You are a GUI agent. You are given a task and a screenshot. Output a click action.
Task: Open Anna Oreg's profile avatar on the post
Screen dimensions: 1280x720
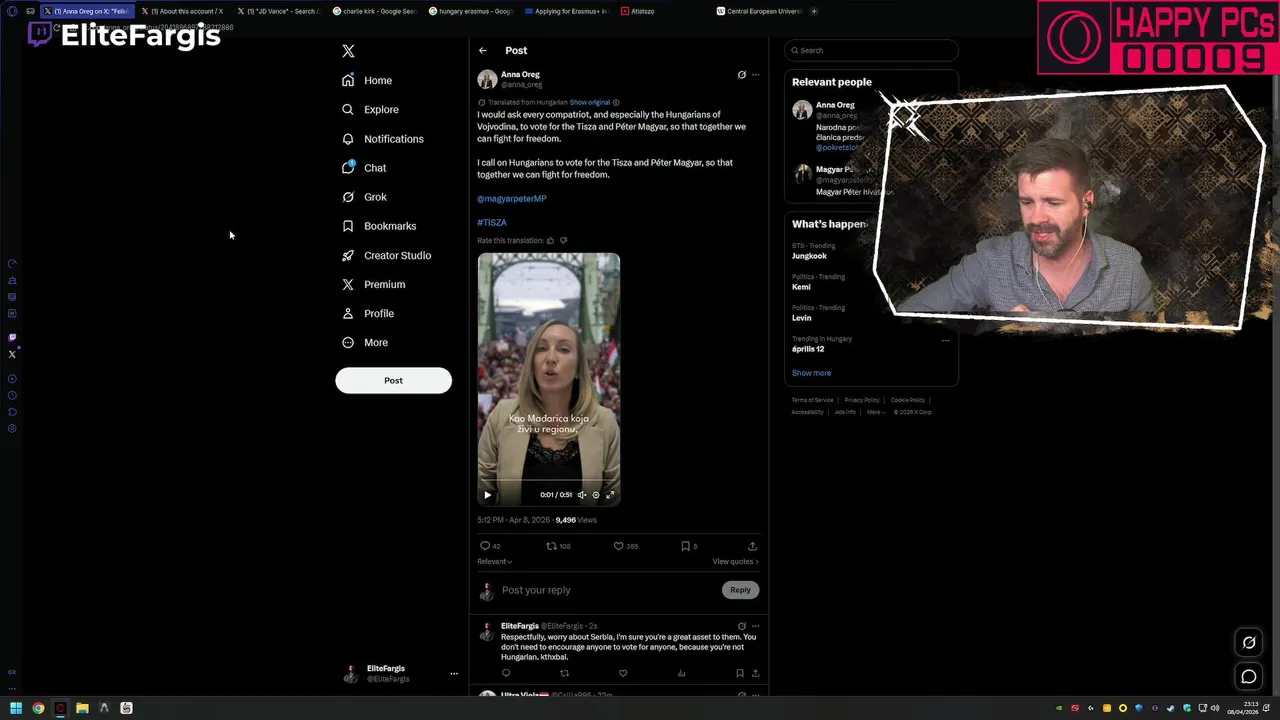487,79
